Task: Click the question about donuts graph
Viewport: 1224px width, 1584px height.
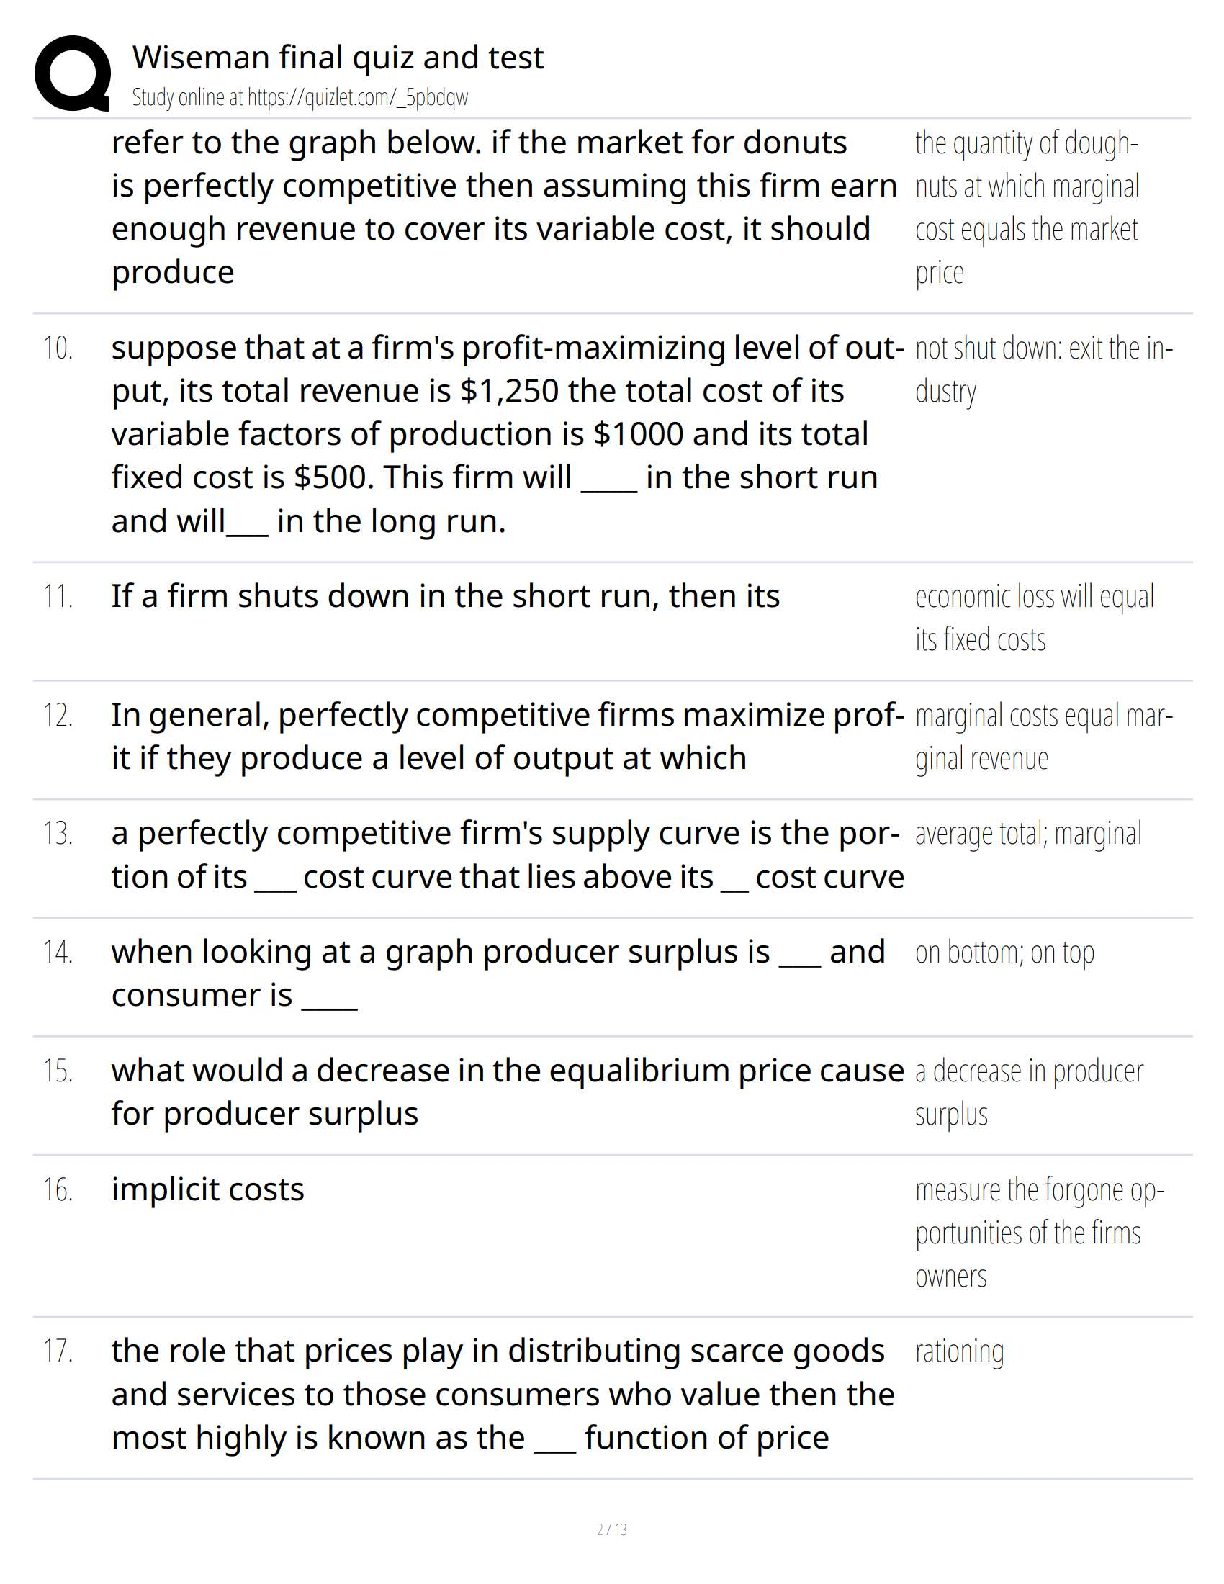Action: (x=504, y=207)
